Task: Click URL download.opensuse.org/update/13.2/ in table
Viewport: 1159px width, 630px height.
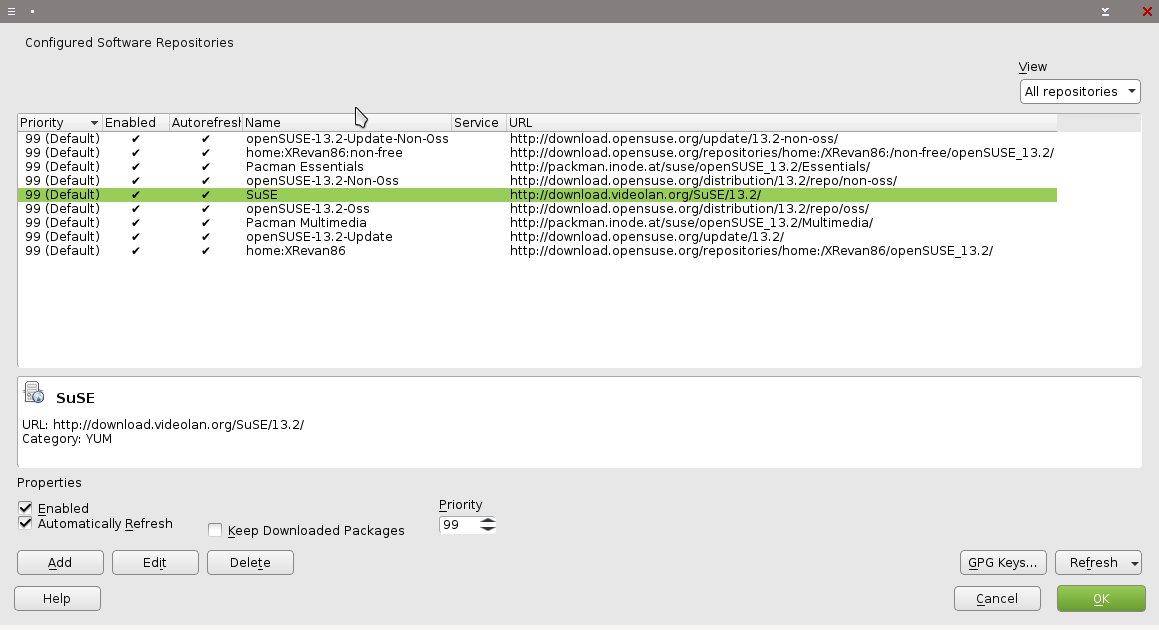Action: coord(647,237)
